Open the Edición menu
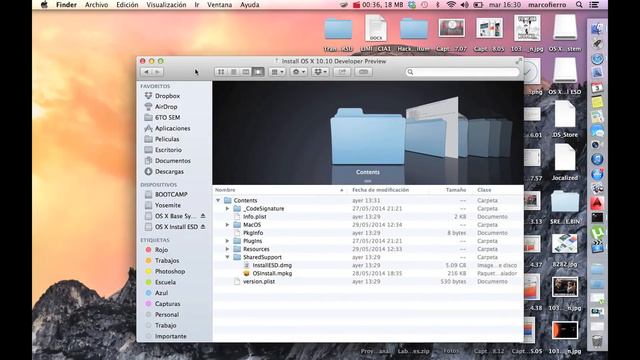 (127, 5)
